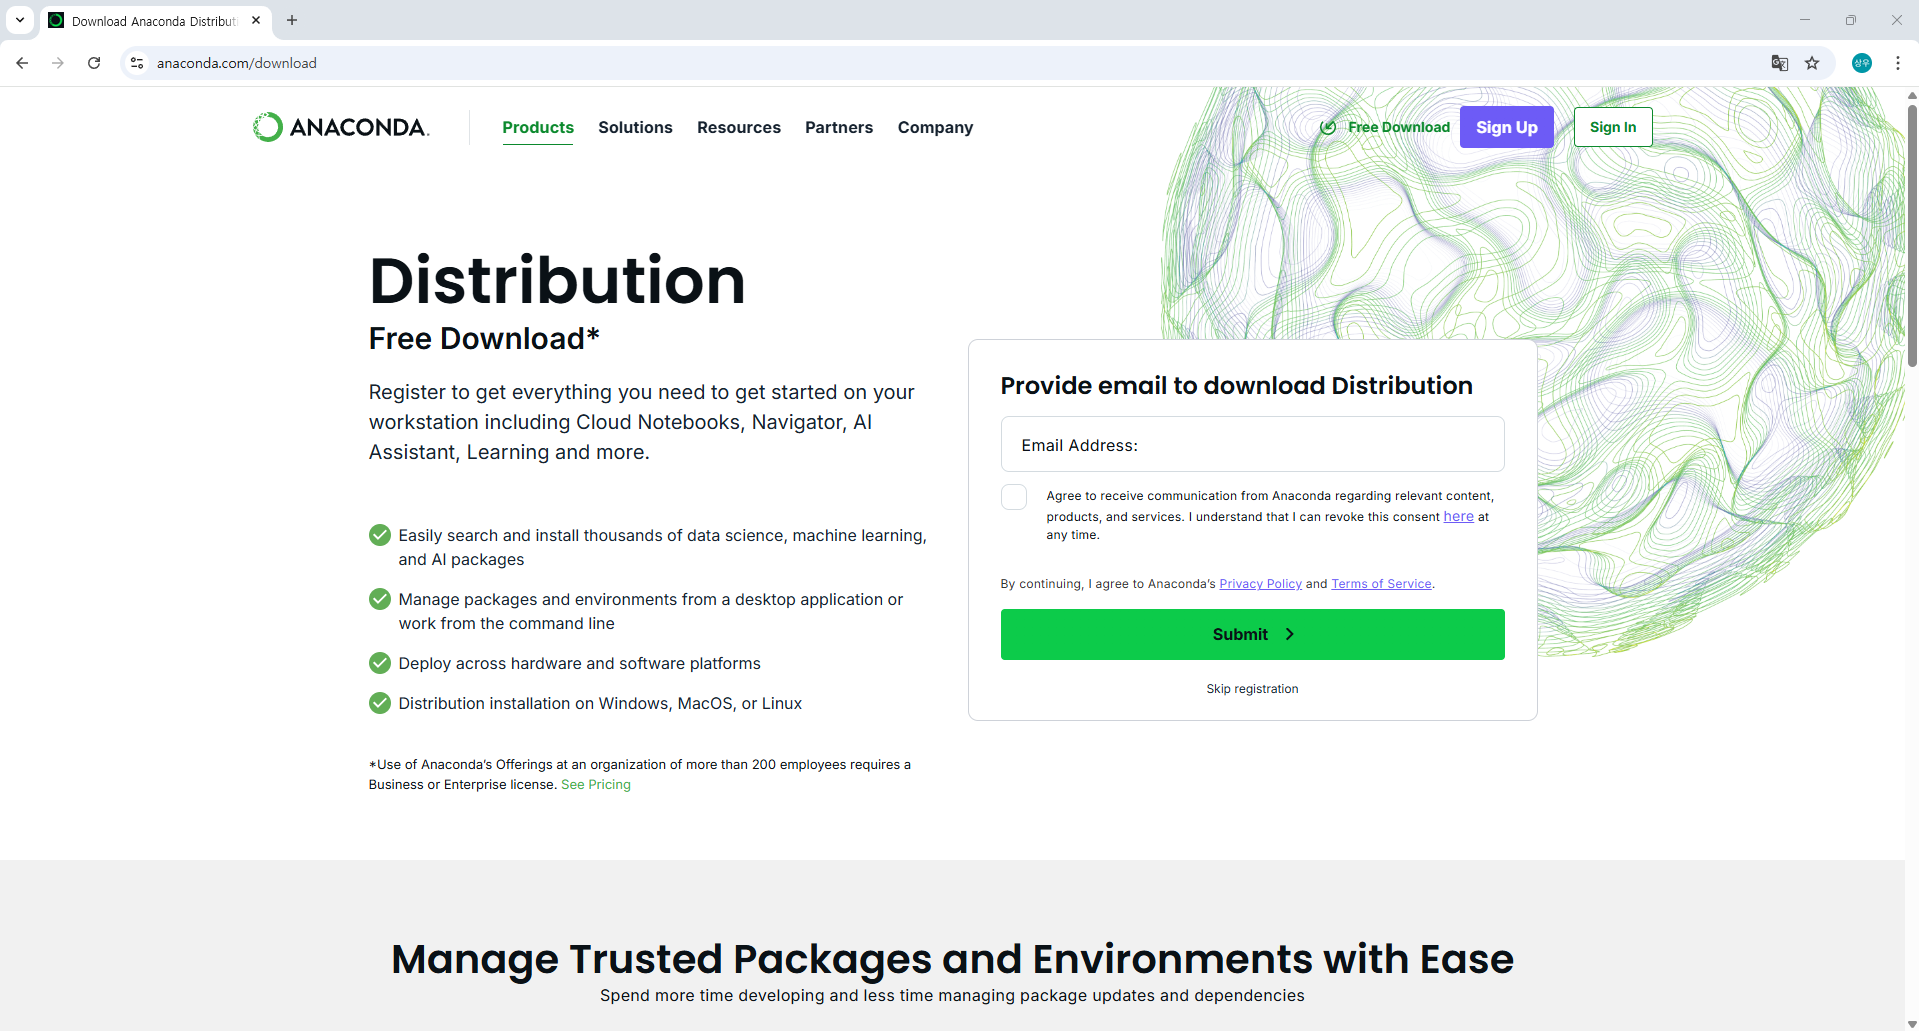Minimize the browser window
Viewport: 1919px width, 1031px height.
(x=1805, y=20)
